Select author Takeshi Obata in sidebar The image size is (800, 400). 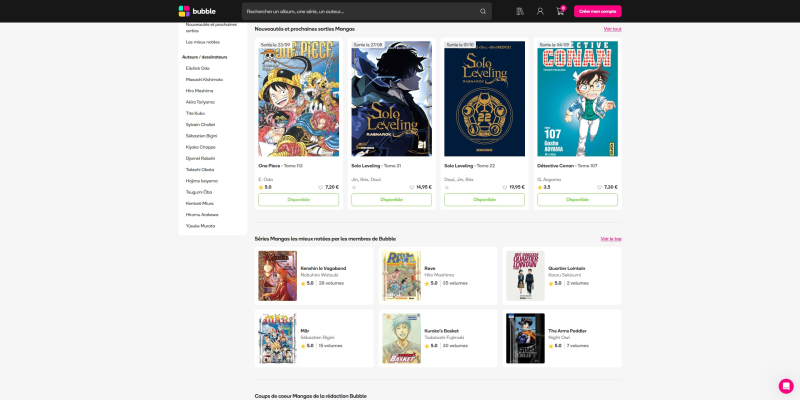pos(200,169)
